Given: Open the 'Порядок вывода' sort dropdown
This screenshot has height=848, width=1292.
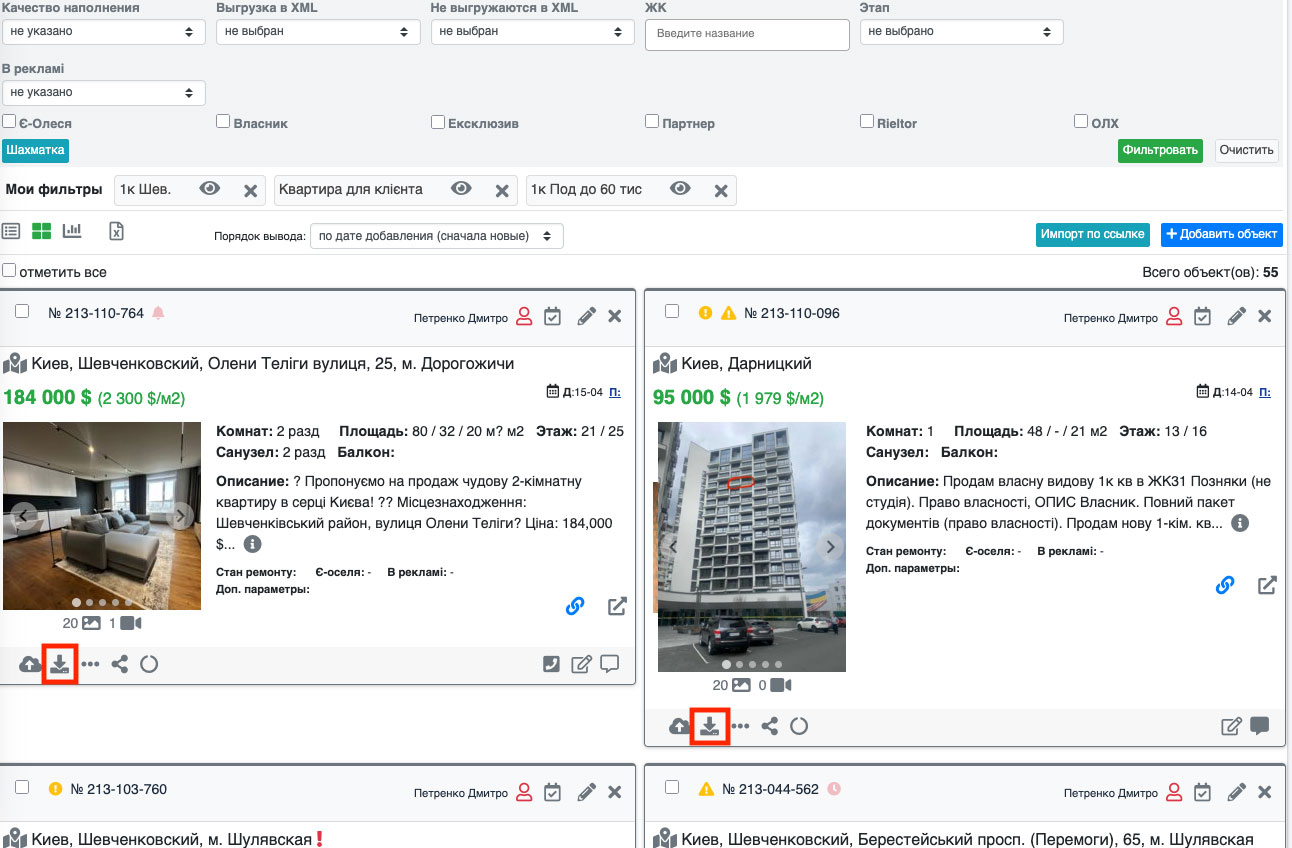Looking at the screenshot, I should tap(436, 236).
